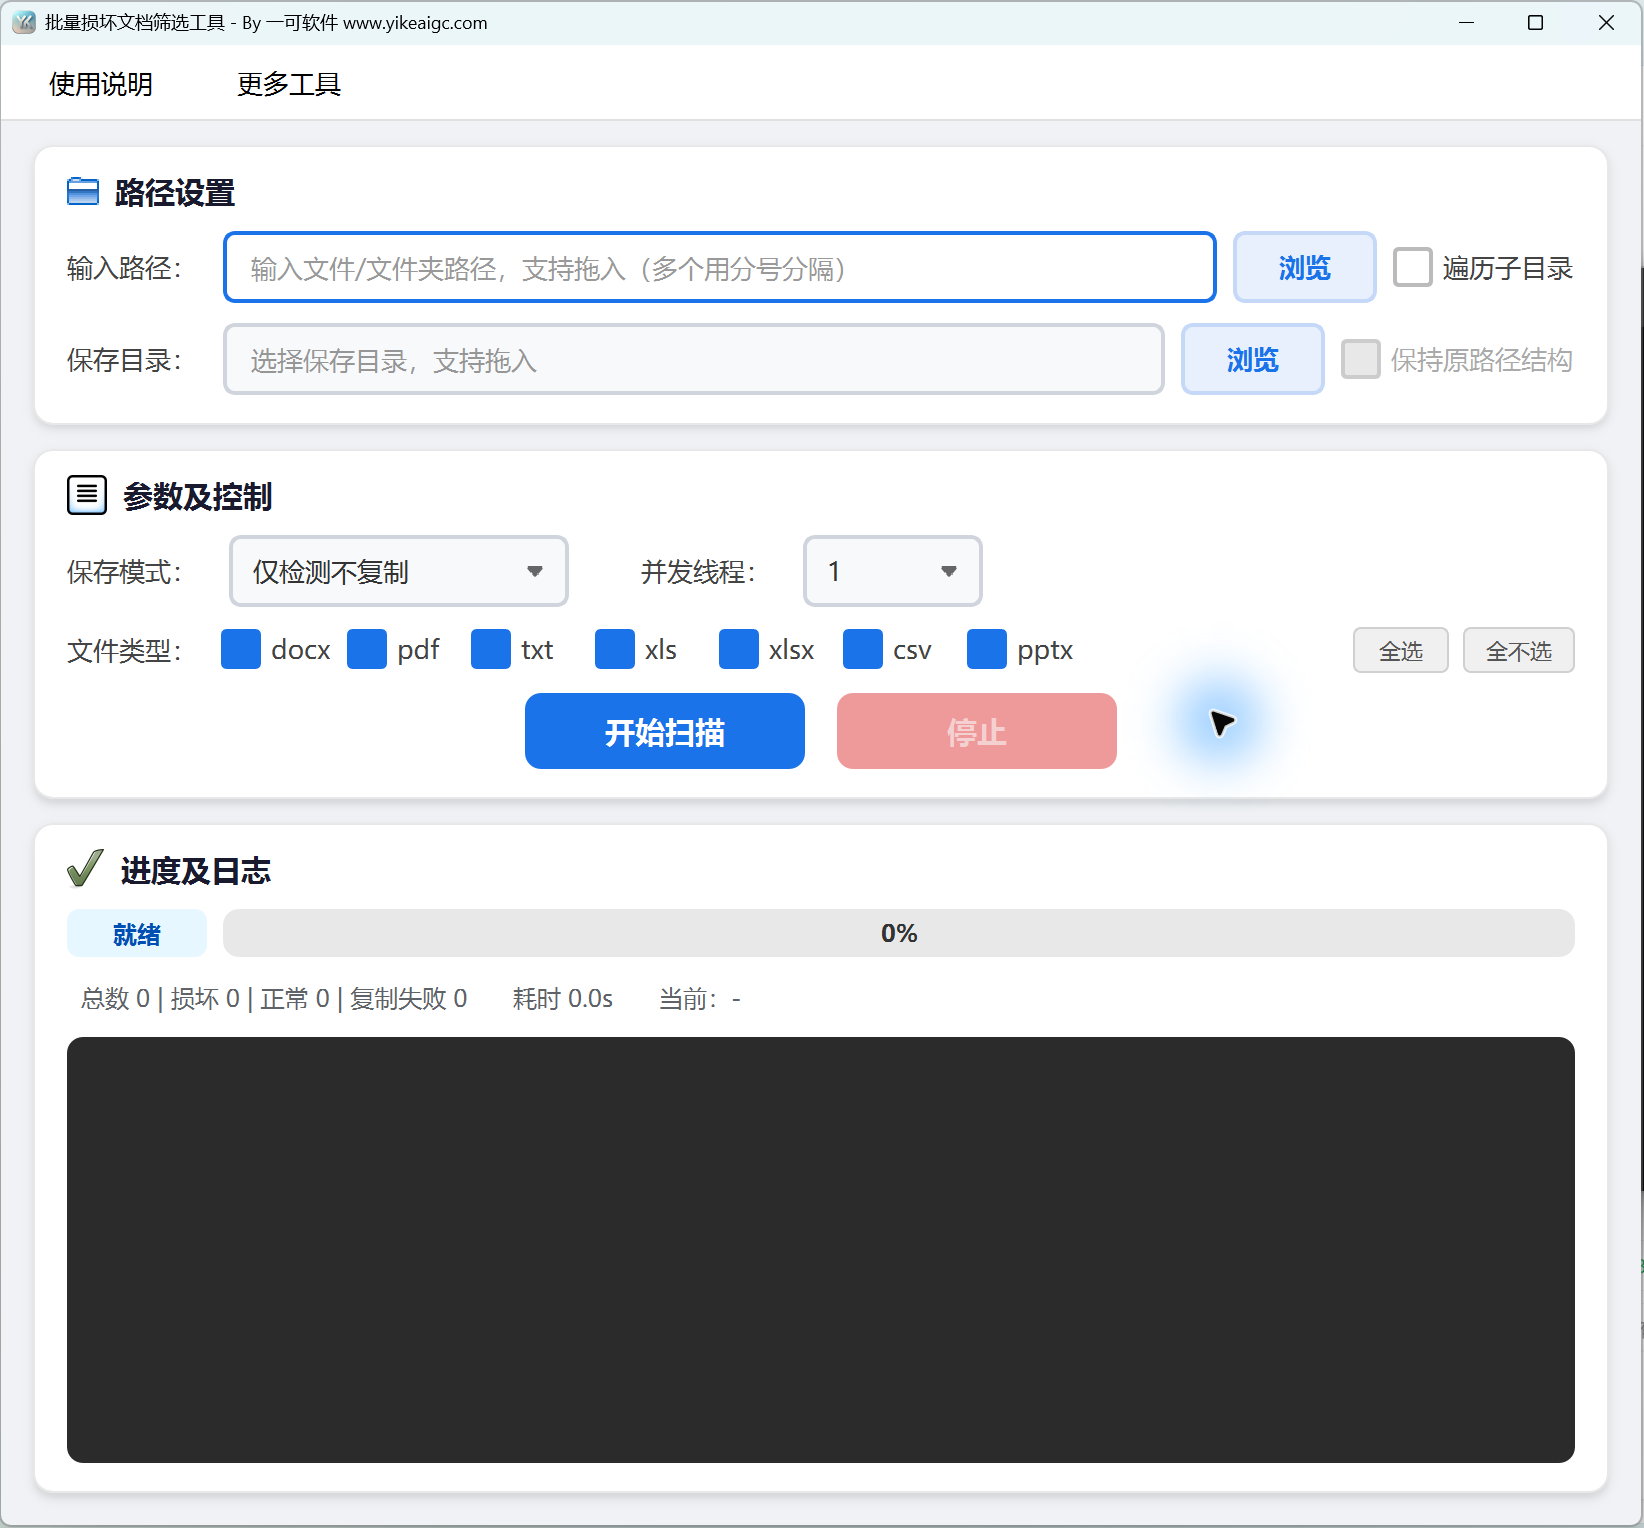Start scanning with 开始扫描 button
This screenshot has width=1644, height=1528.
(665, 731)
